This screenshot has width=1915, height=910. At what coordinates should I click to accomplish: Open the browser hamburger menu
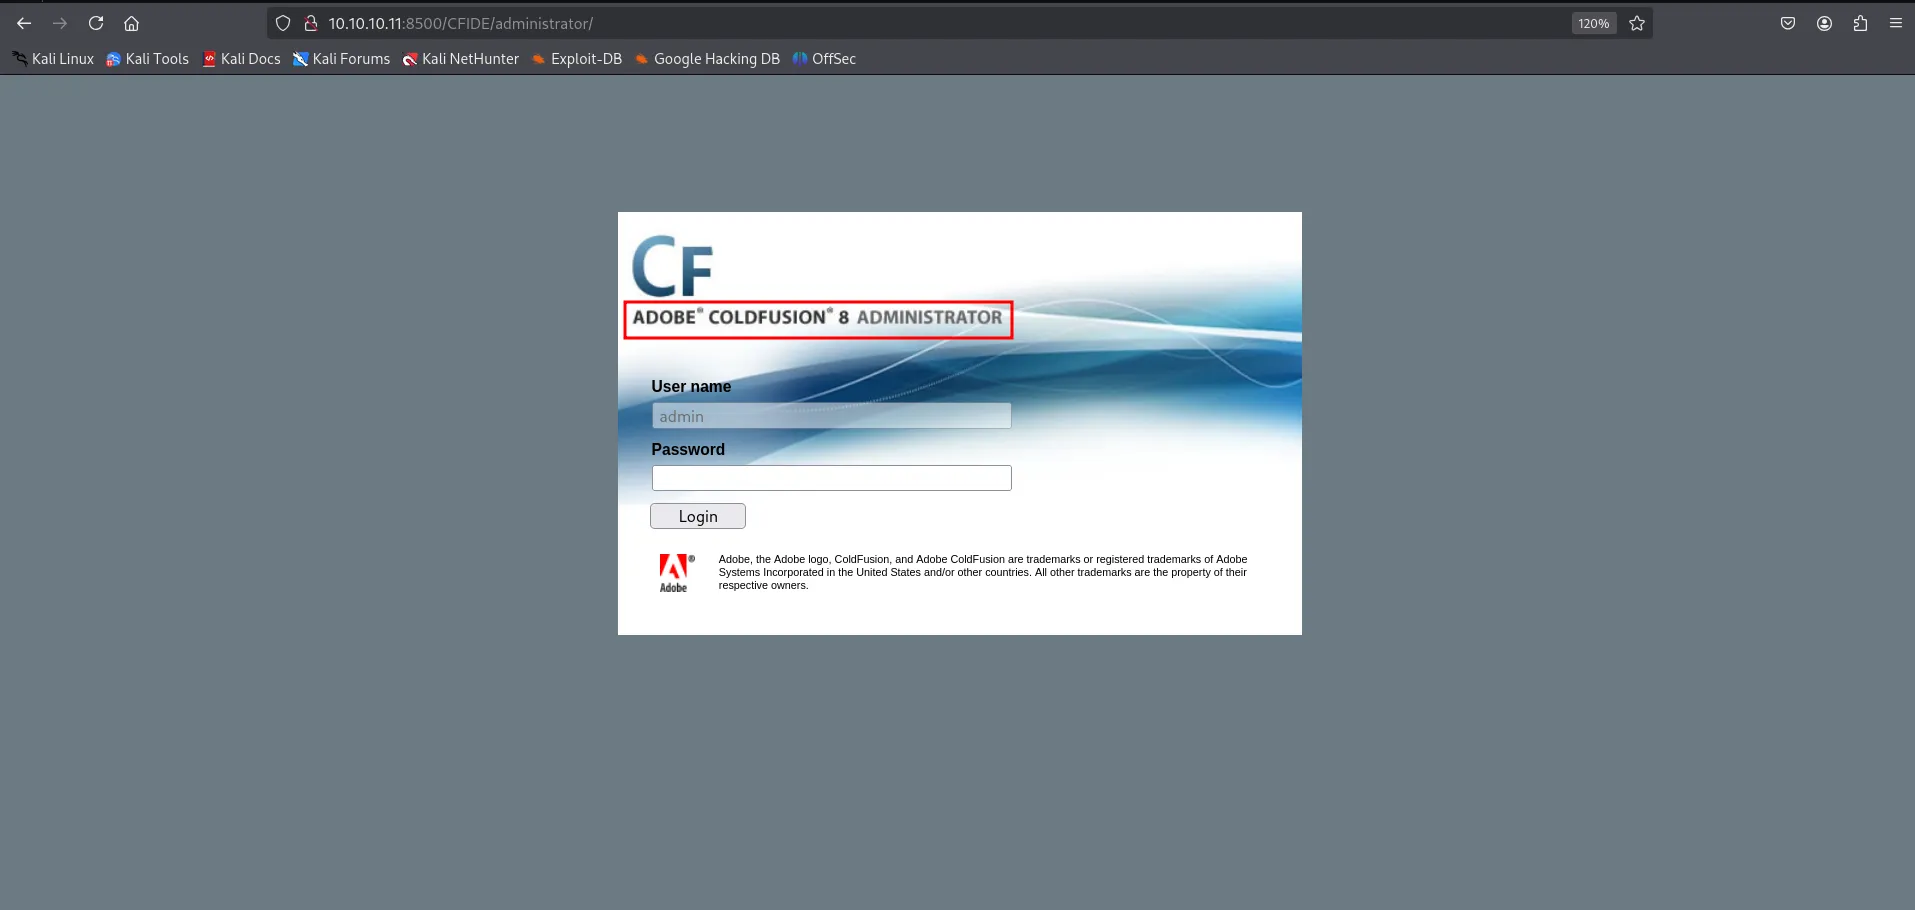coord(1896,23)
